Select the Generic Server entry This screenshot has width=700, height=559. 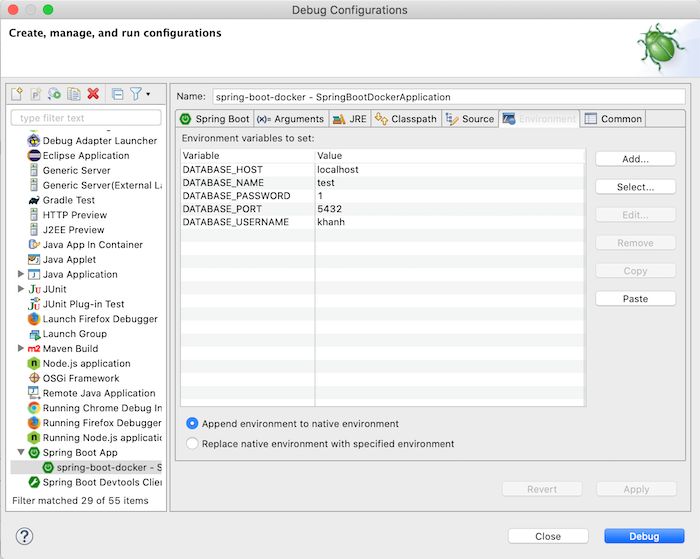pos(76,171)
